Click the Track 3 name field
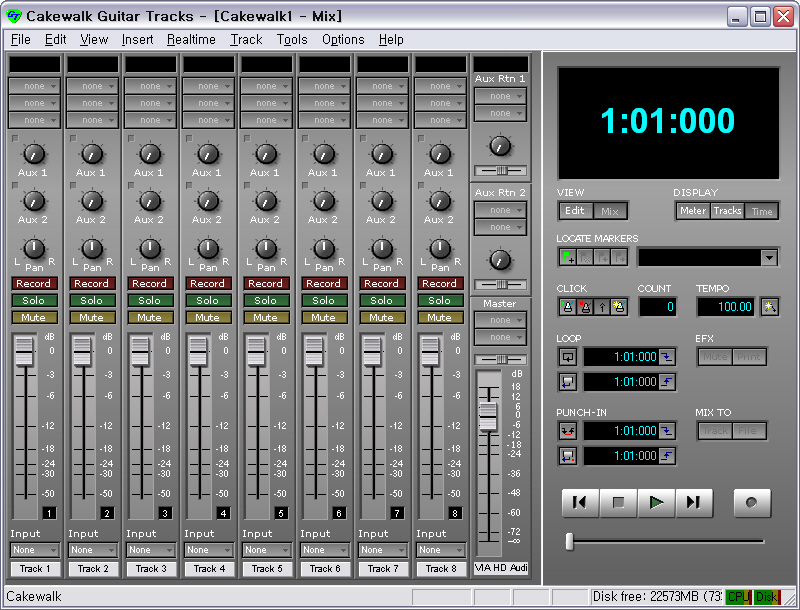800x610 pixels. (x=151, y=568)
